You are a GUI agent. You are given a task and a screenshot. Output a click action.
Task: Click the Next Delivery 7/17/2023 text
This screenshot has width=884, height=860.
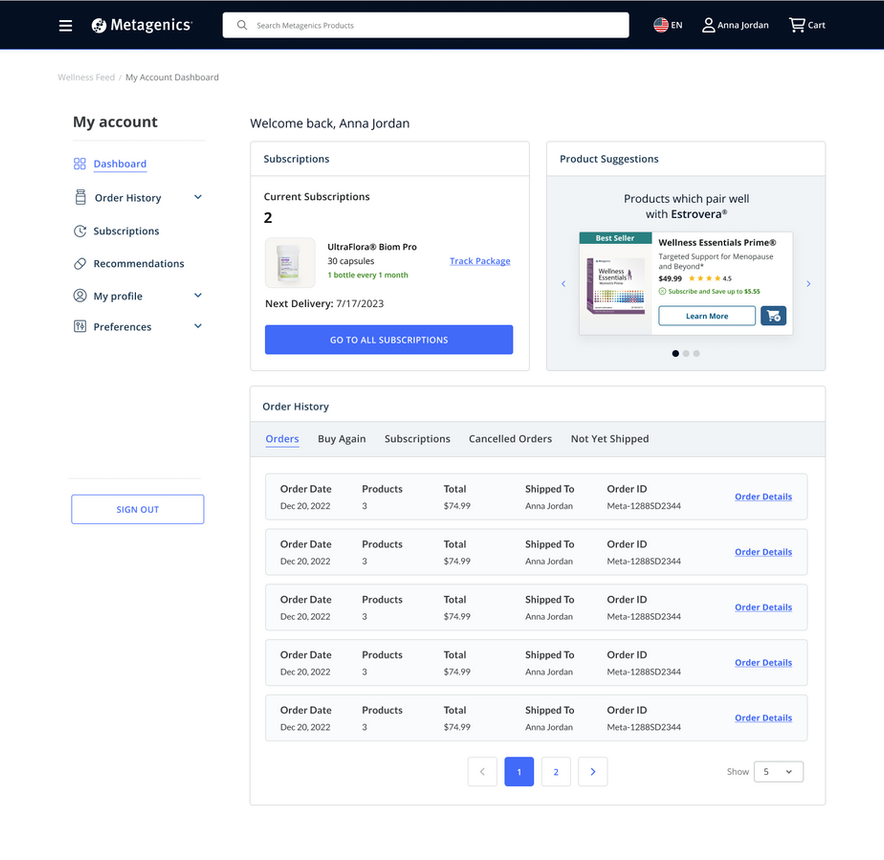[324, 303]
